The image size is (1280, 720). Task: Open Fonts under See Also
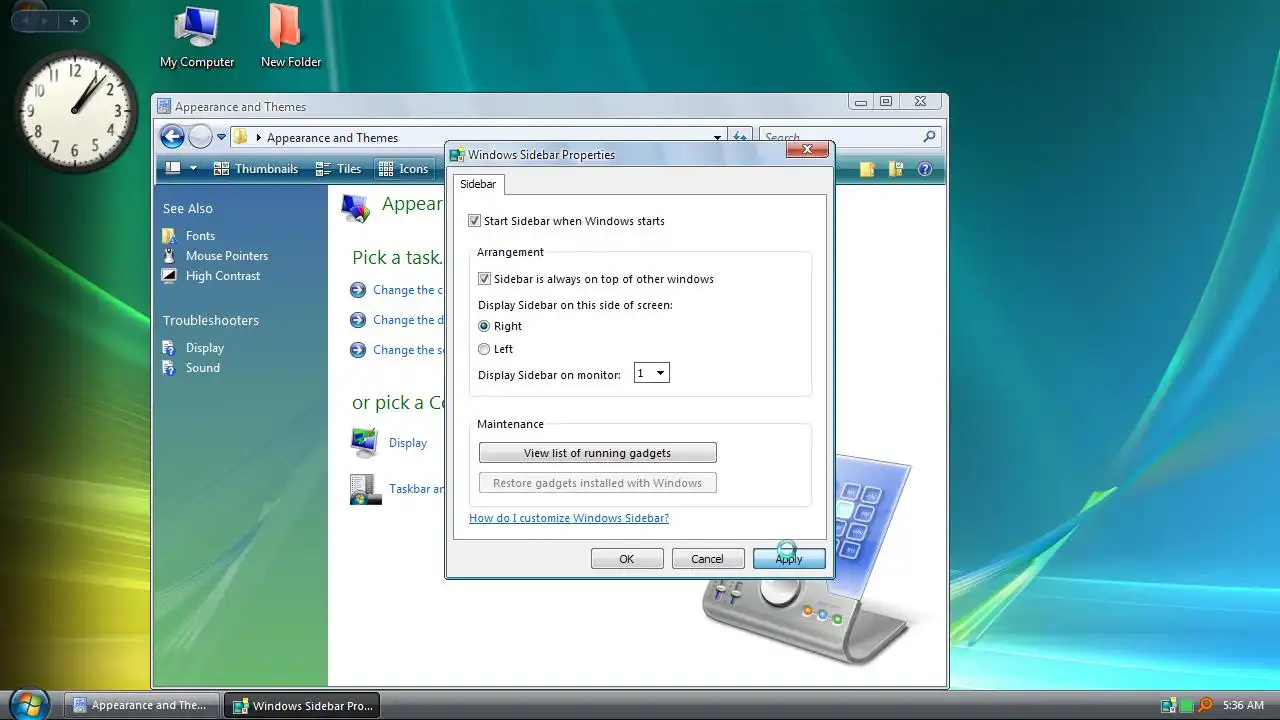coord(200,236)
